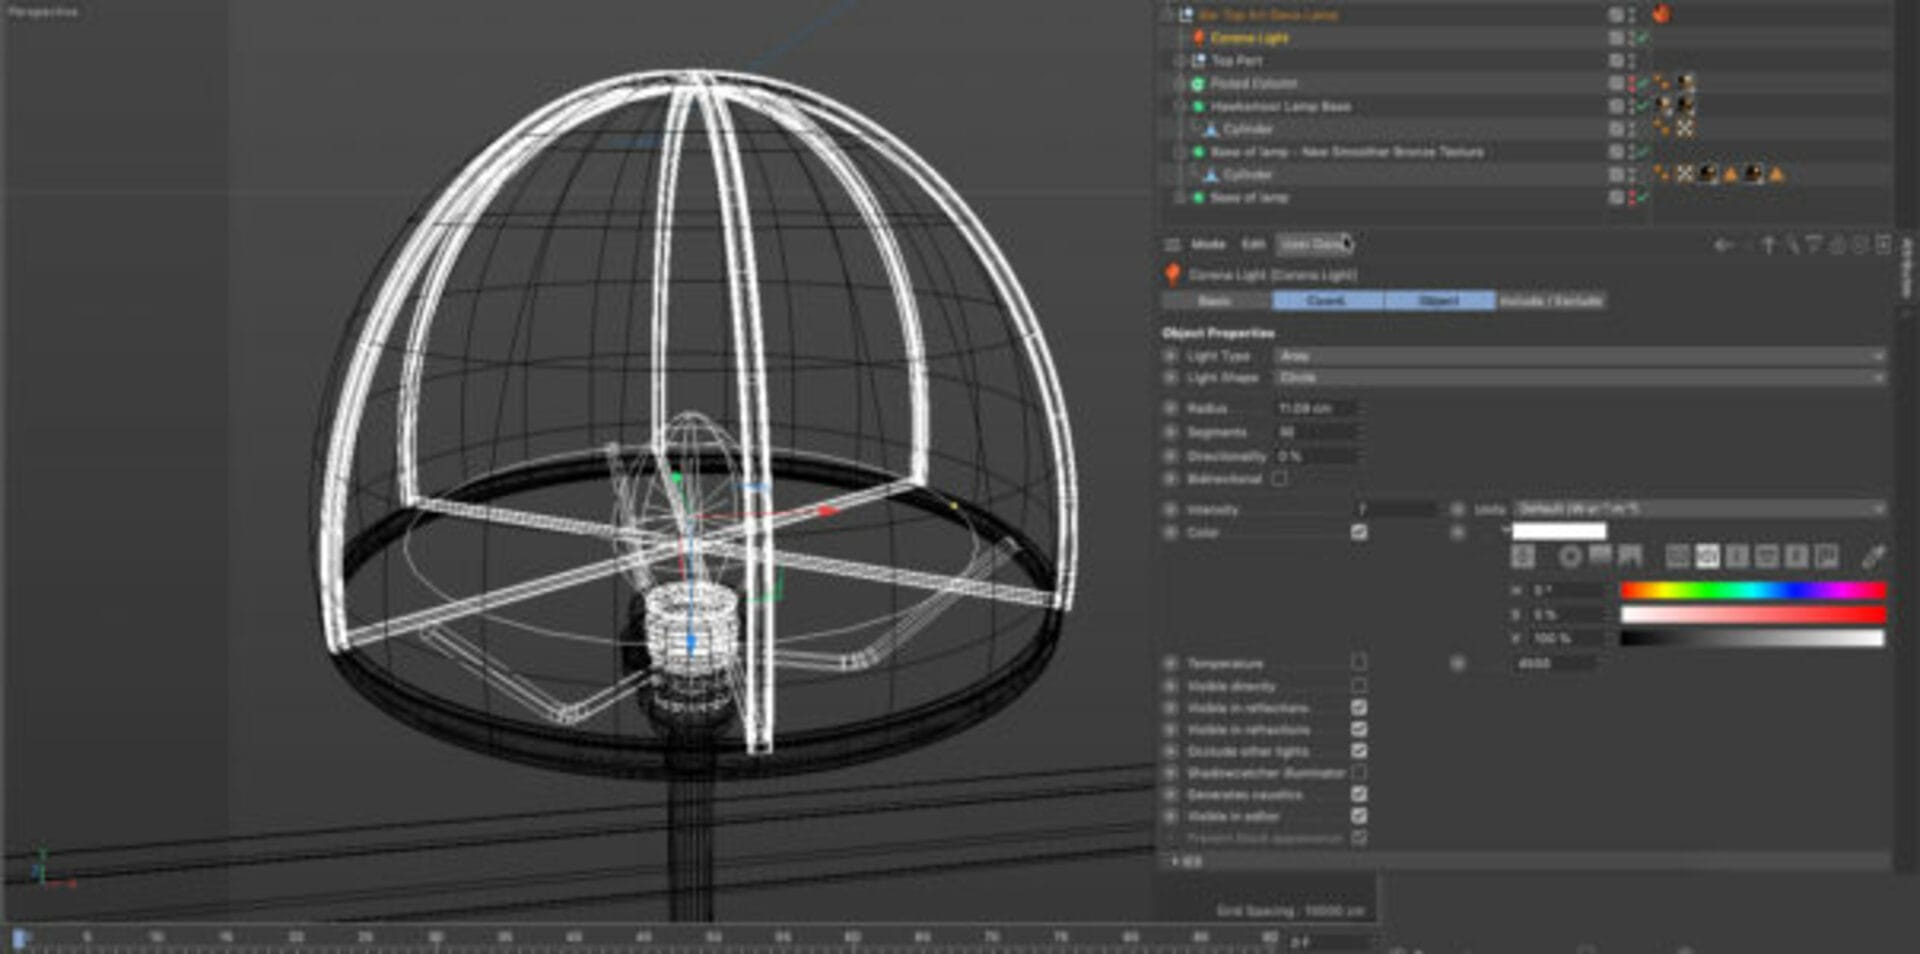Image resolution: width=1920 pixels, height=954 pixels.
Task: Open the Attribute Manager hamburger menu icon
Action: coord(1172,244)
